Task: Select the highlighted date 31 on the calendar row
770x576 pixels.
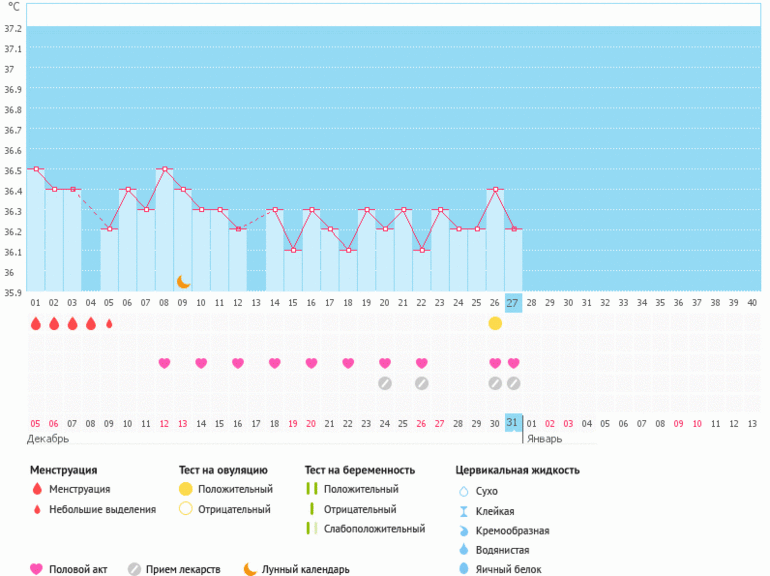Action: pyautogui.click(x=513, y=423)
